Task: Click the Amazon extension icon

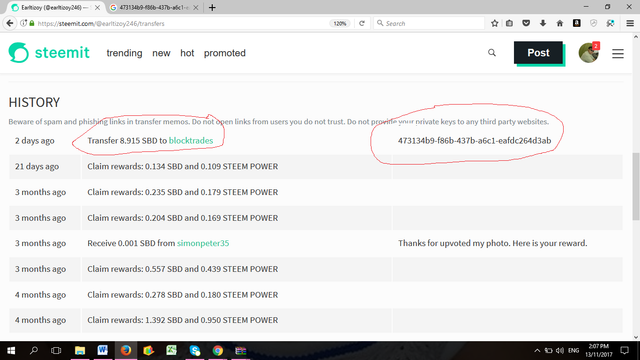Action: [x=577, y=23]
